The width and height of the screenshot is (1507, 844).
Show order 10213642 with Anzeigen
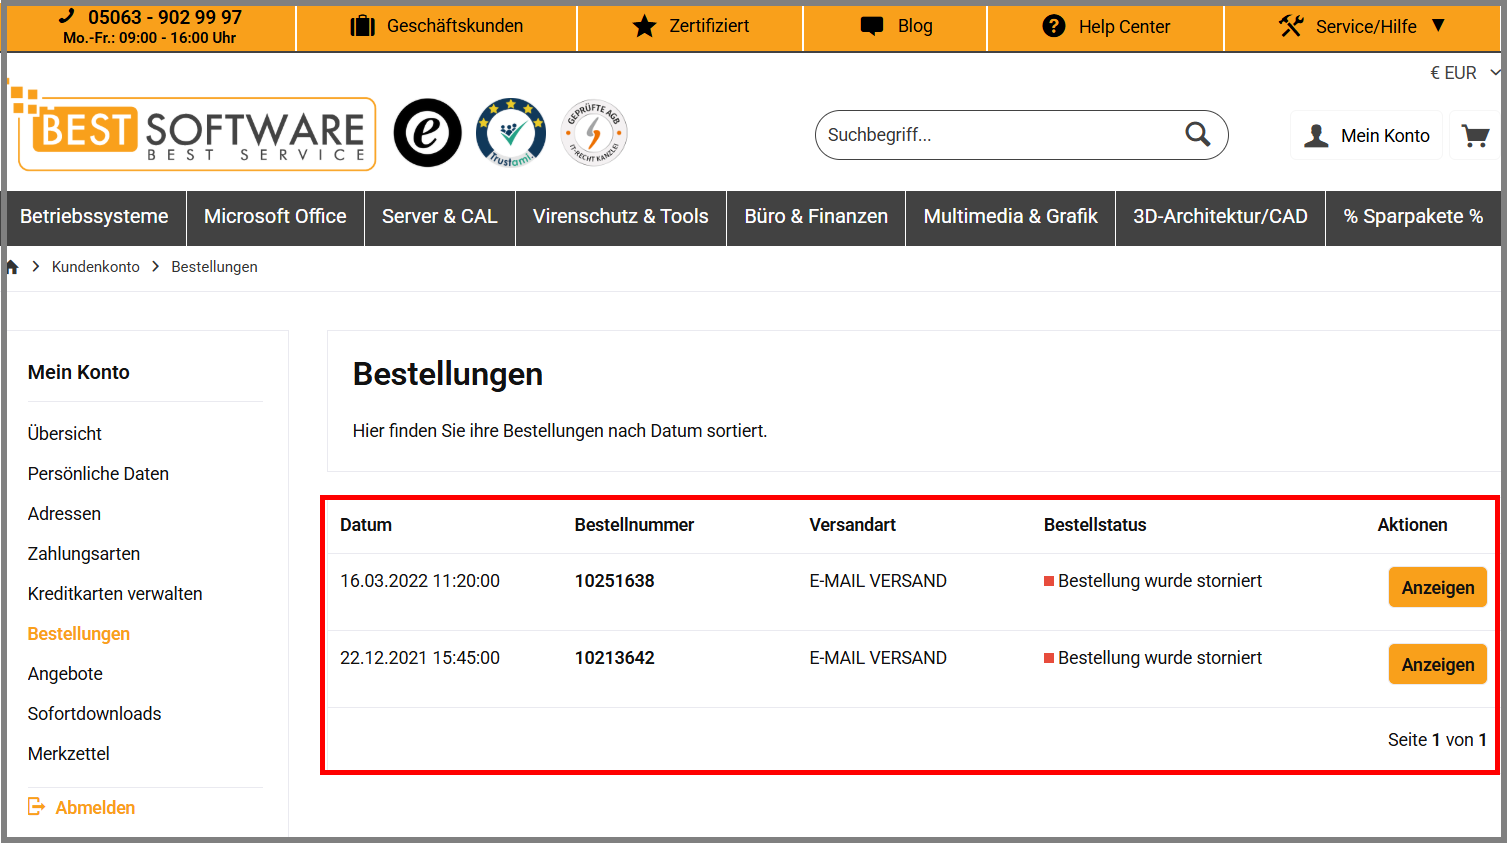pos(1437,665)
